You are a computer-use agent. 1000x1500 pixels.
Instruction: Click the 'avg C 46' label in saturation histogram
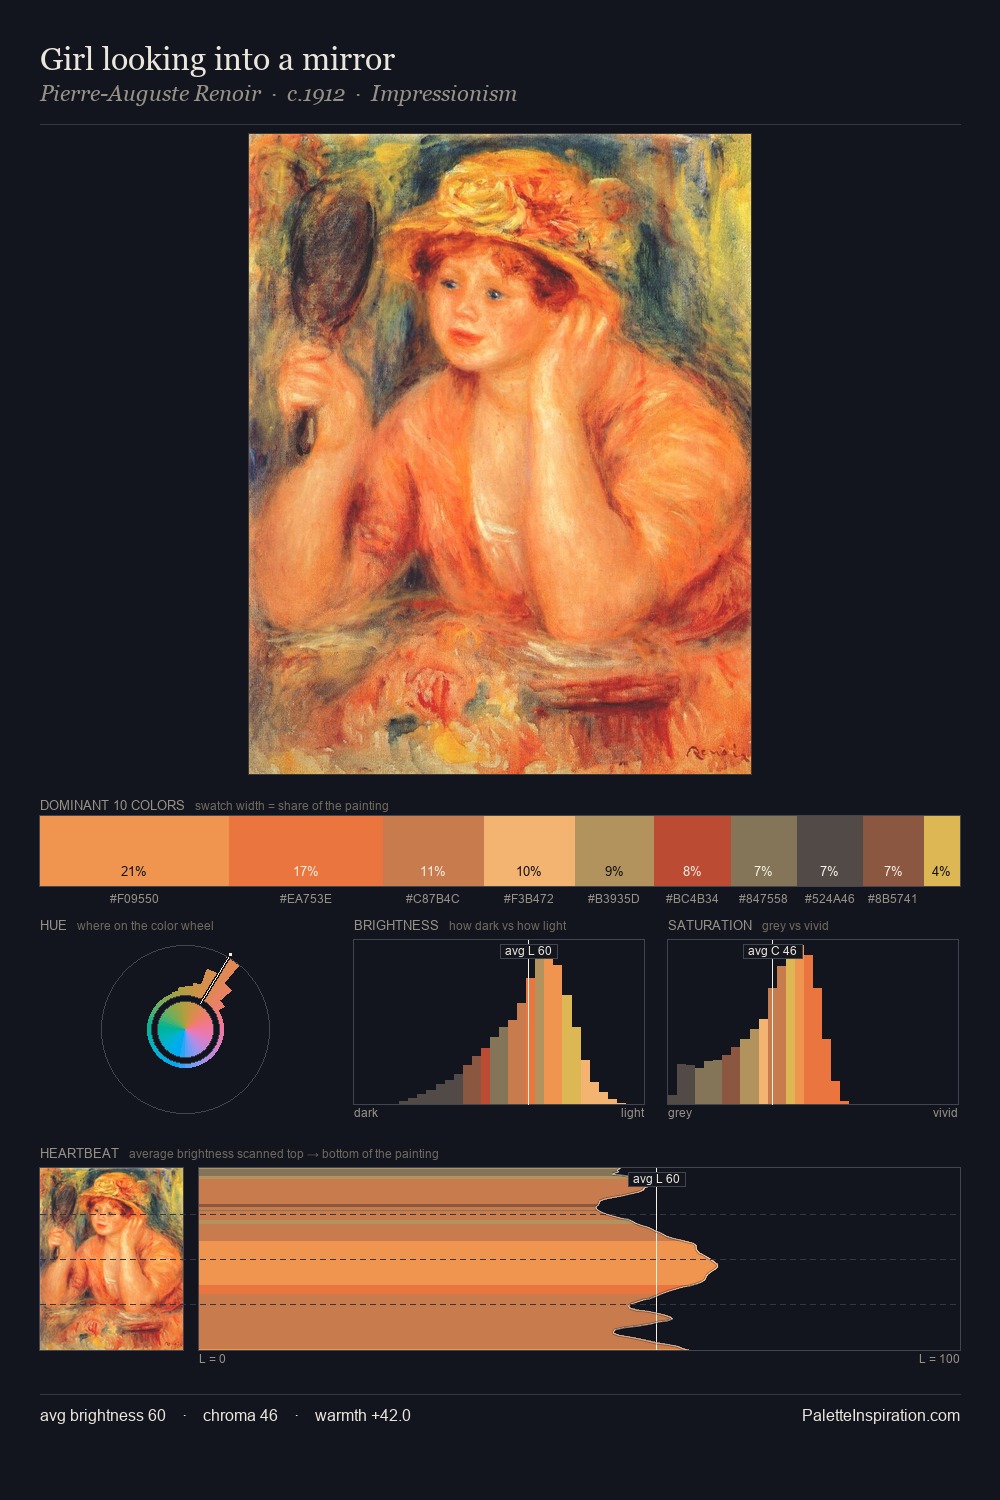pyautogui.click(x=772, y=951)
